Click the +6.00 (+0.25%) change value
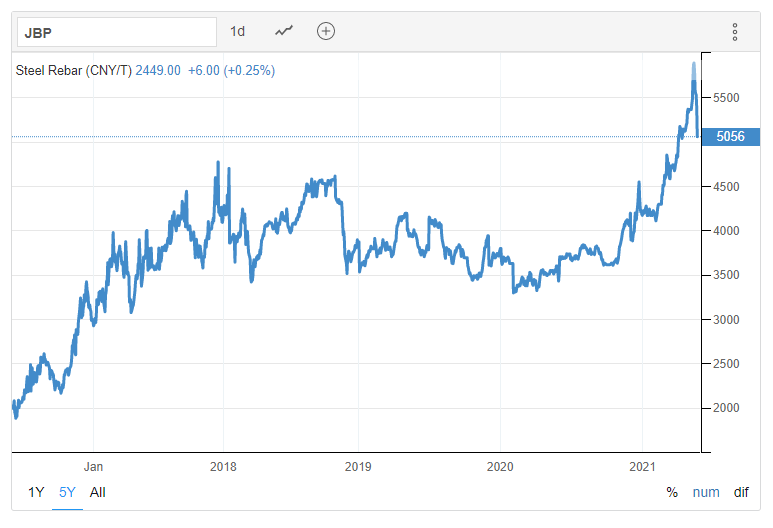773x528 pixels. (x=231, y=70)
